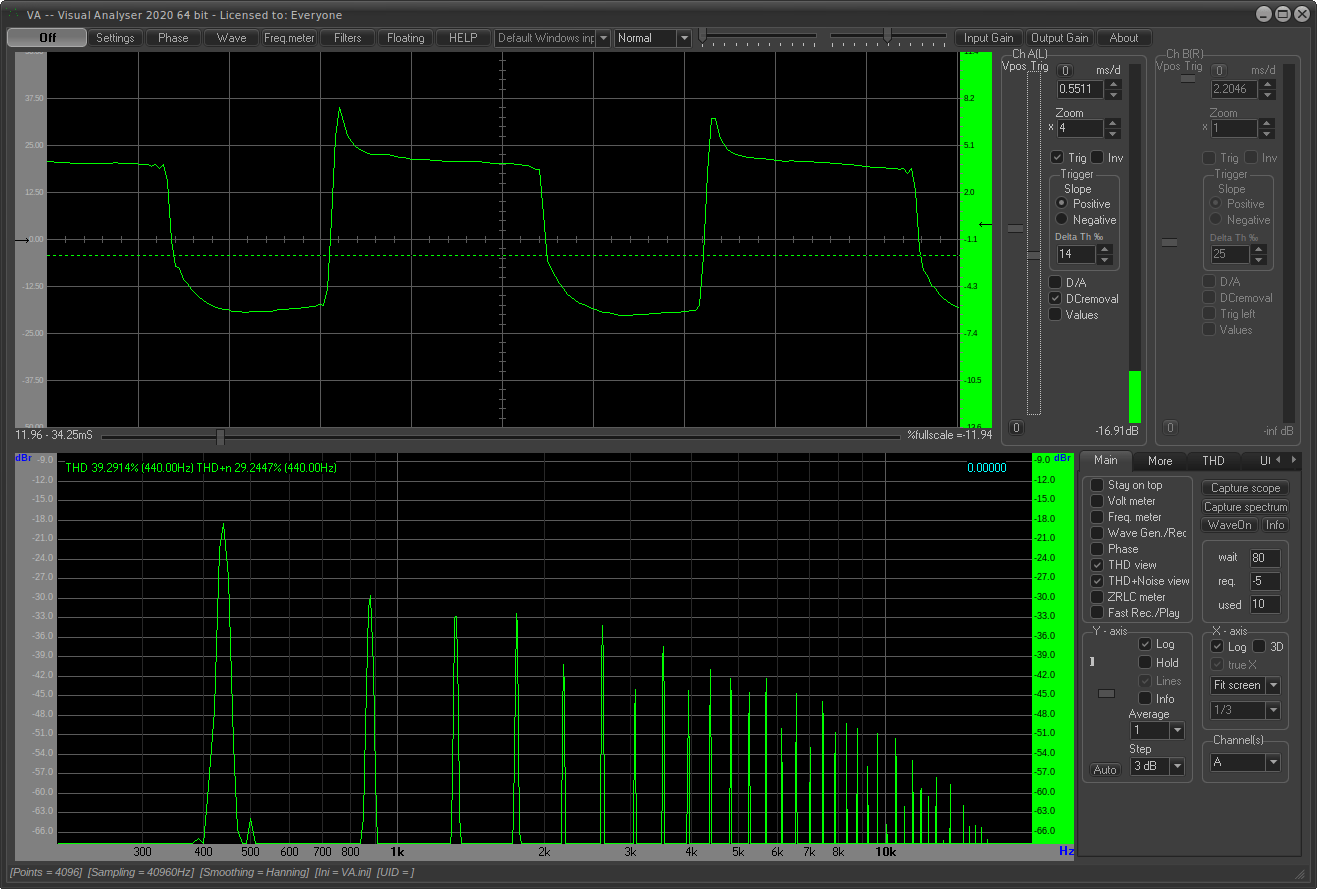The width and height of the screenshot is (1317, 889).
Task: Decrease Ch A ms/d with the down arrow
Action: point(1113,94)
